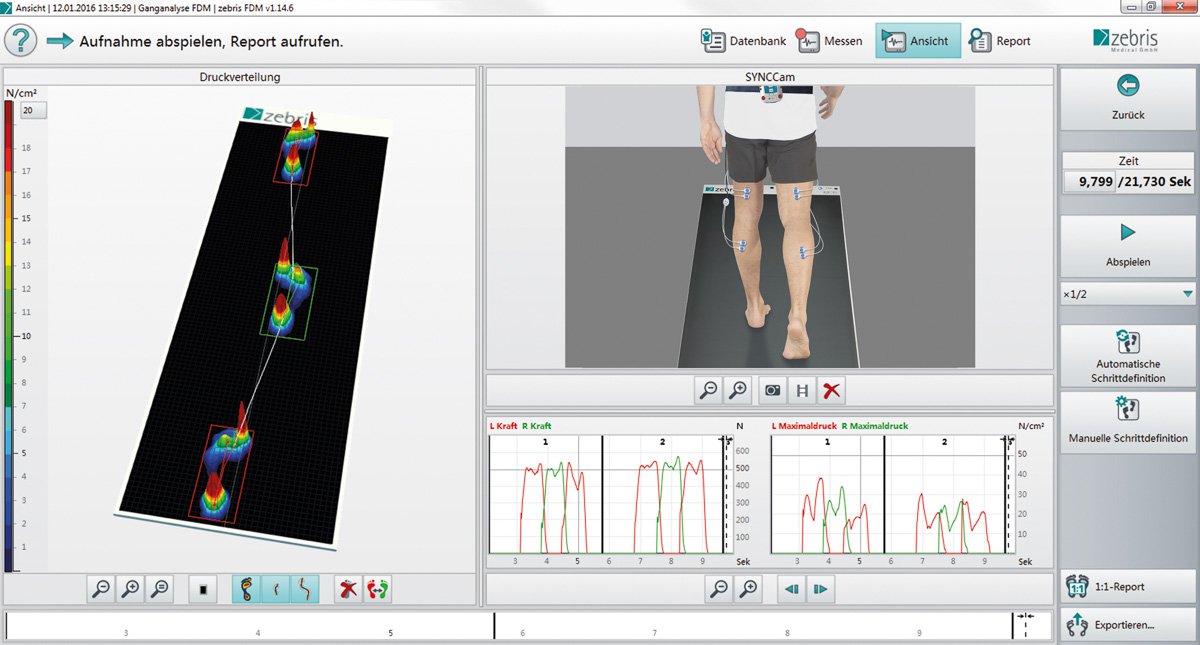Click the R Maximaldruck legend label

click(x=874, y=426)
